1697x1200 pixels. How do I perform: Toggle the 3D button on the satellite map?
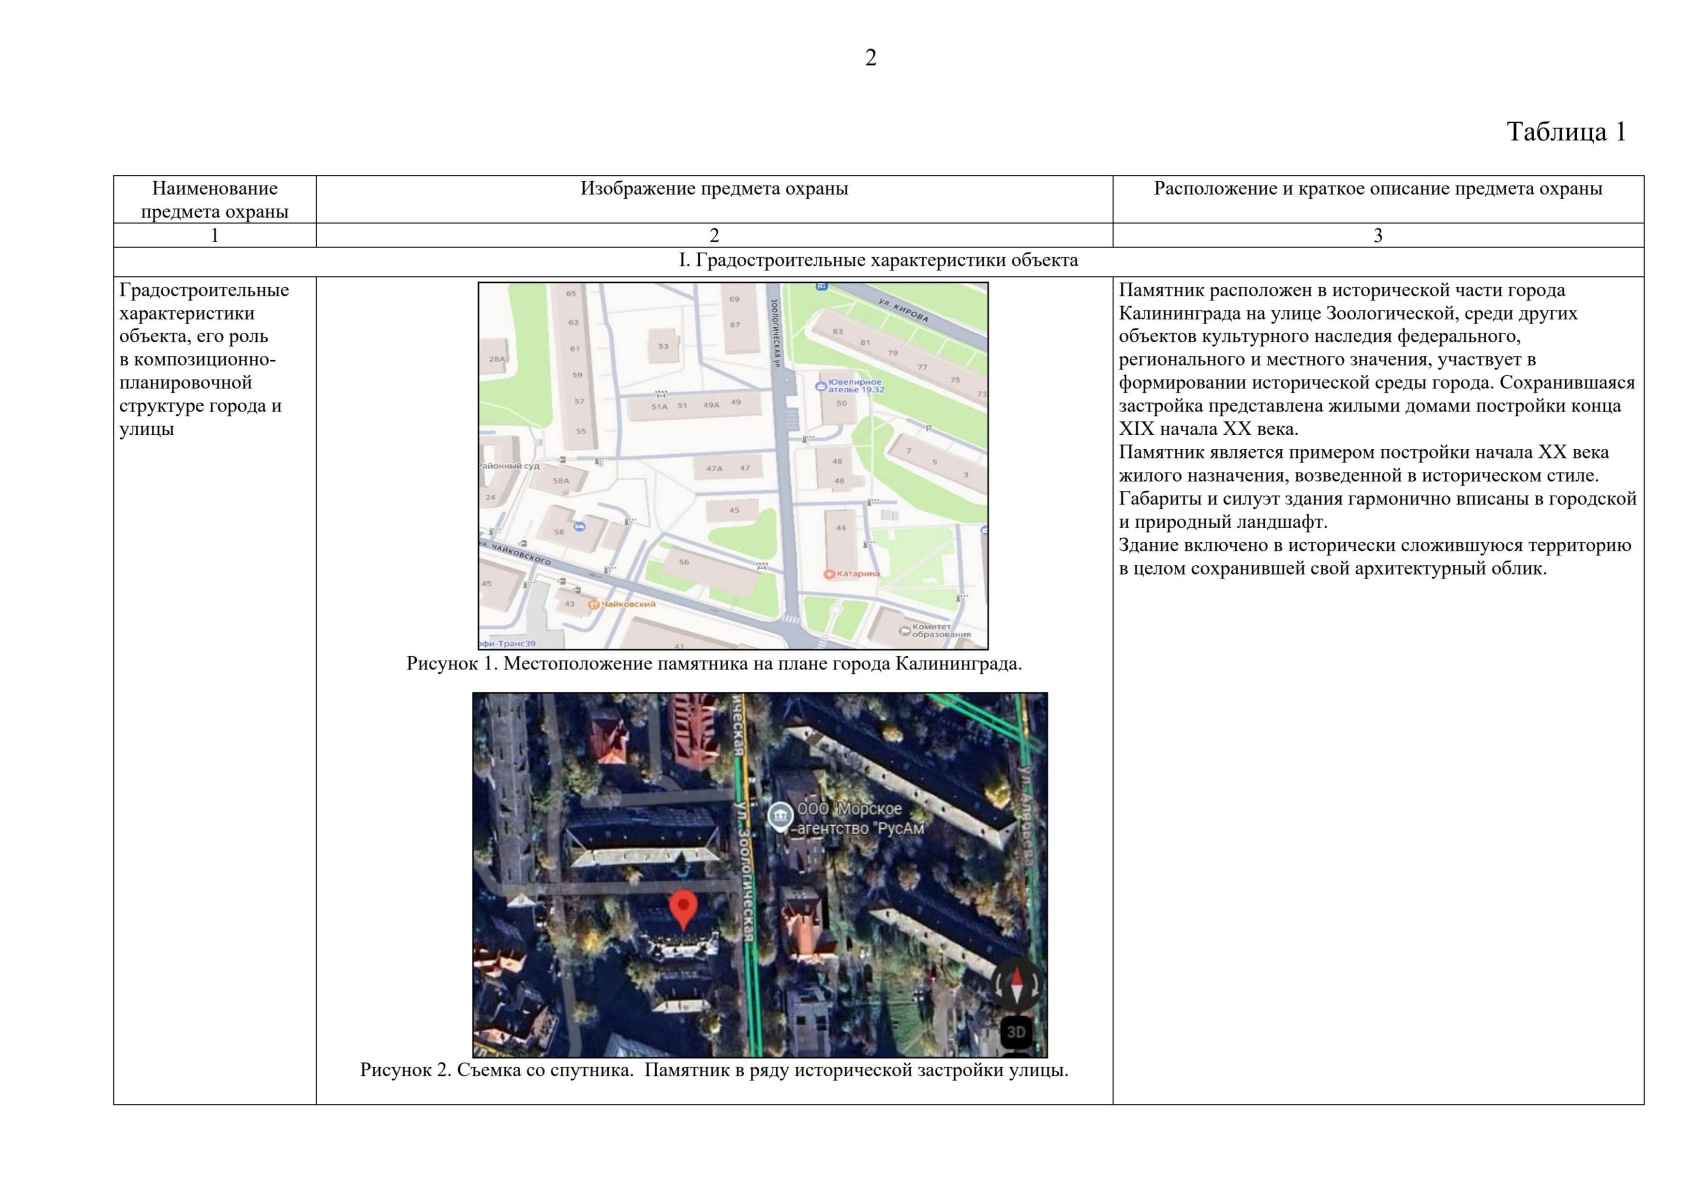point(1016,1033)
